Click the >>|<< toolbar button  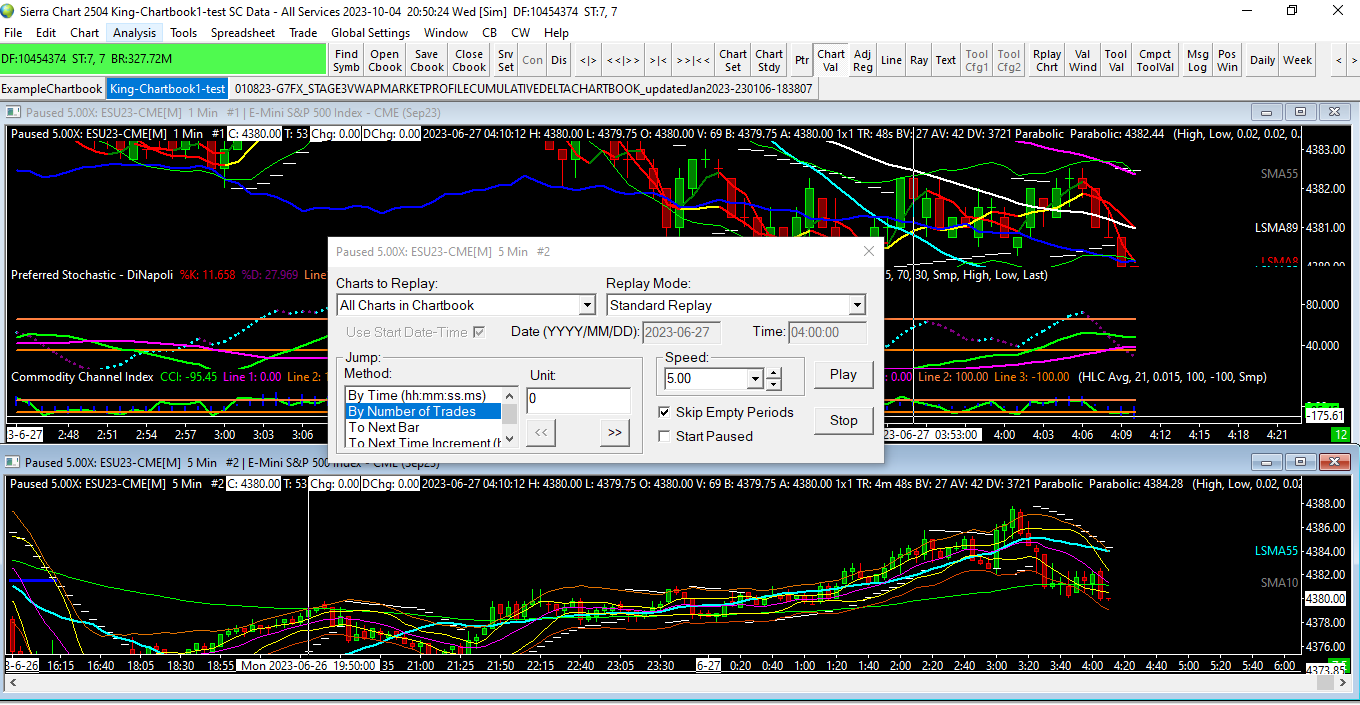[693, 60]
